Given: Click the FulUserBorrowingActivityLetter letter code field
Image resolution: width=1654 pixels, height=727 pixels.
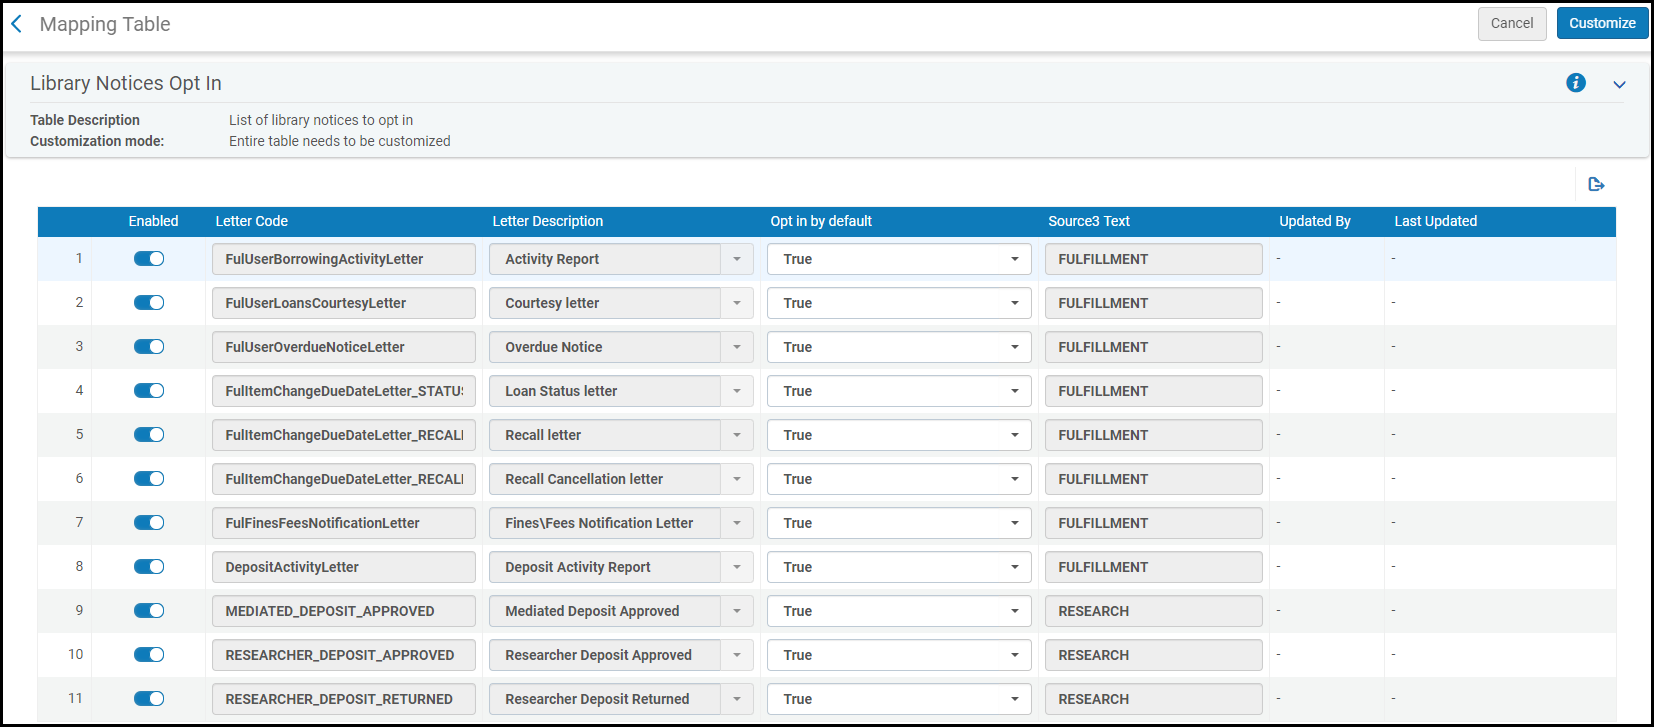Looking at the screenshot, I should point(344,259).
